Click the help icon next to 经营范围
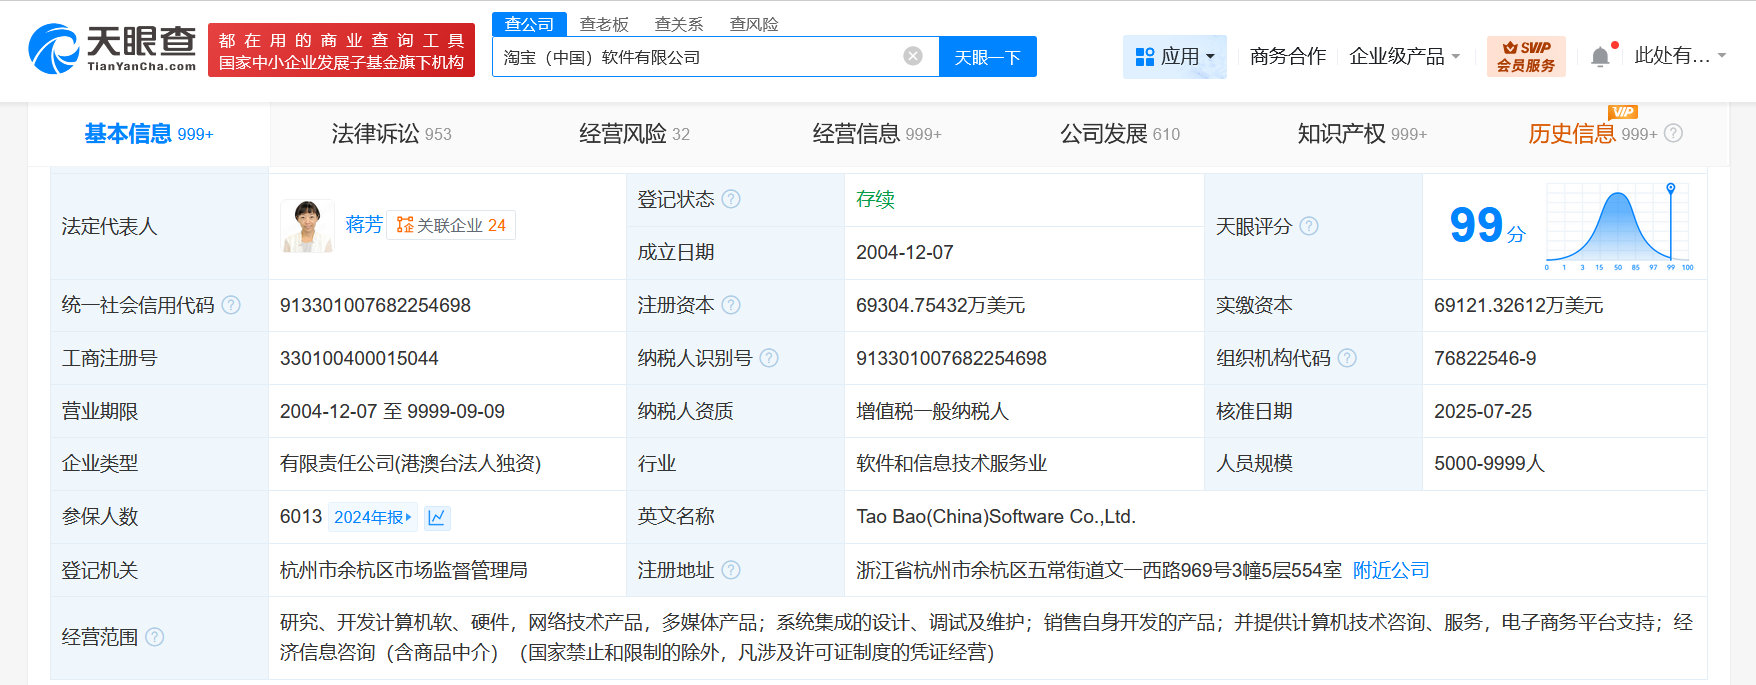Viewport: 1756px width, 685px height. (x=155, y=637)
